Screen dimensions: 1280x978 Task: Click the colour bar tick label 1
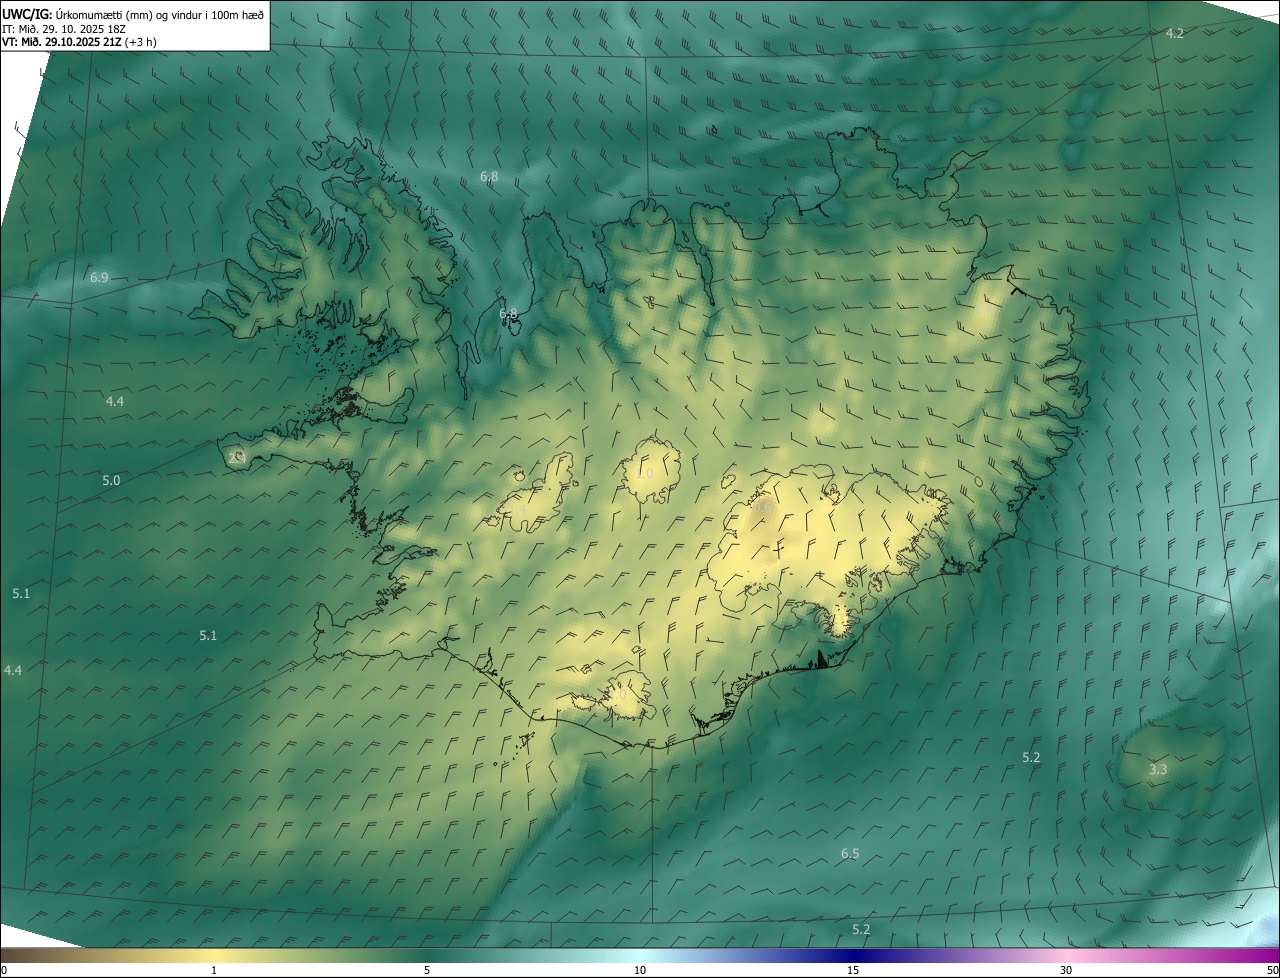[x=214, y=970]
